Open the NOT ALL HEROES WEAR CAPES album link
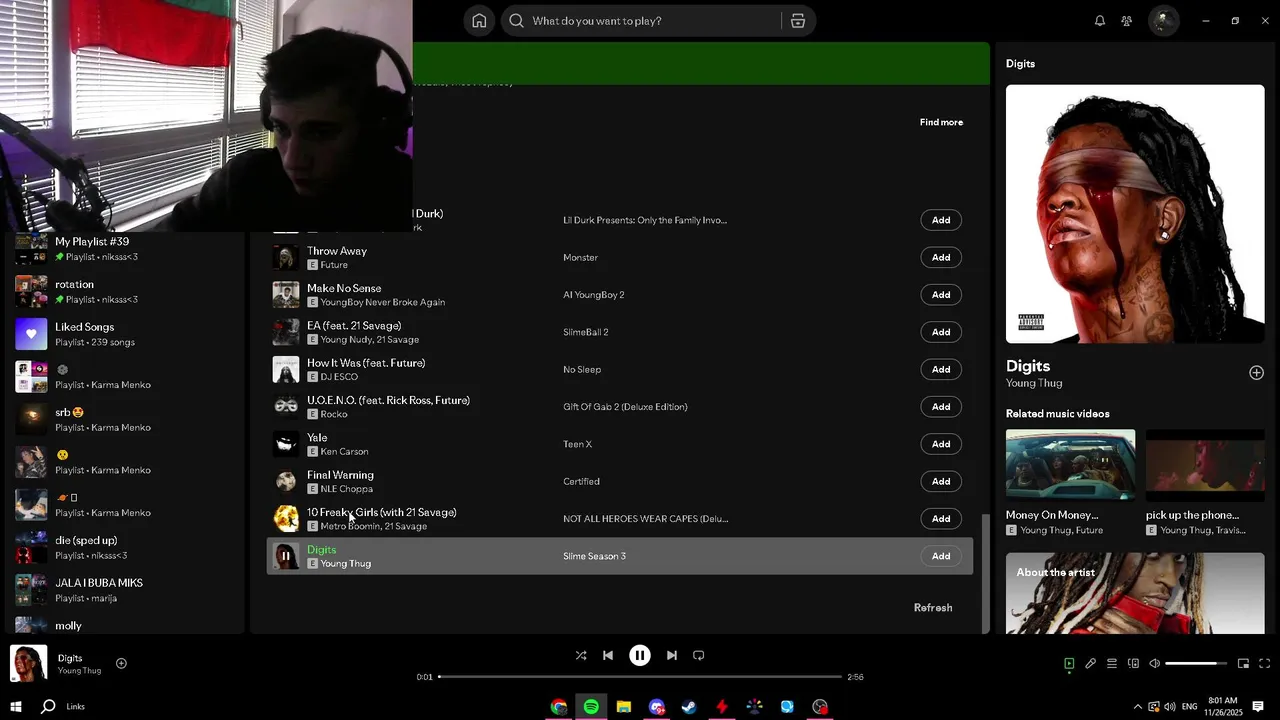This screenshot has width=1280, height=720. [645, 519]
